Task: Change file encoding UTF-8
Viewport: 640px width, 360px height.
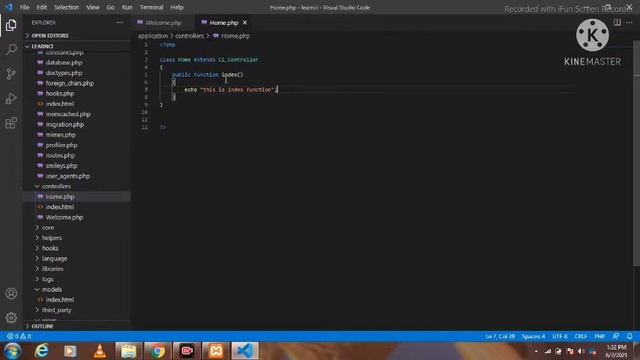Action: click(x=560, y=336)
